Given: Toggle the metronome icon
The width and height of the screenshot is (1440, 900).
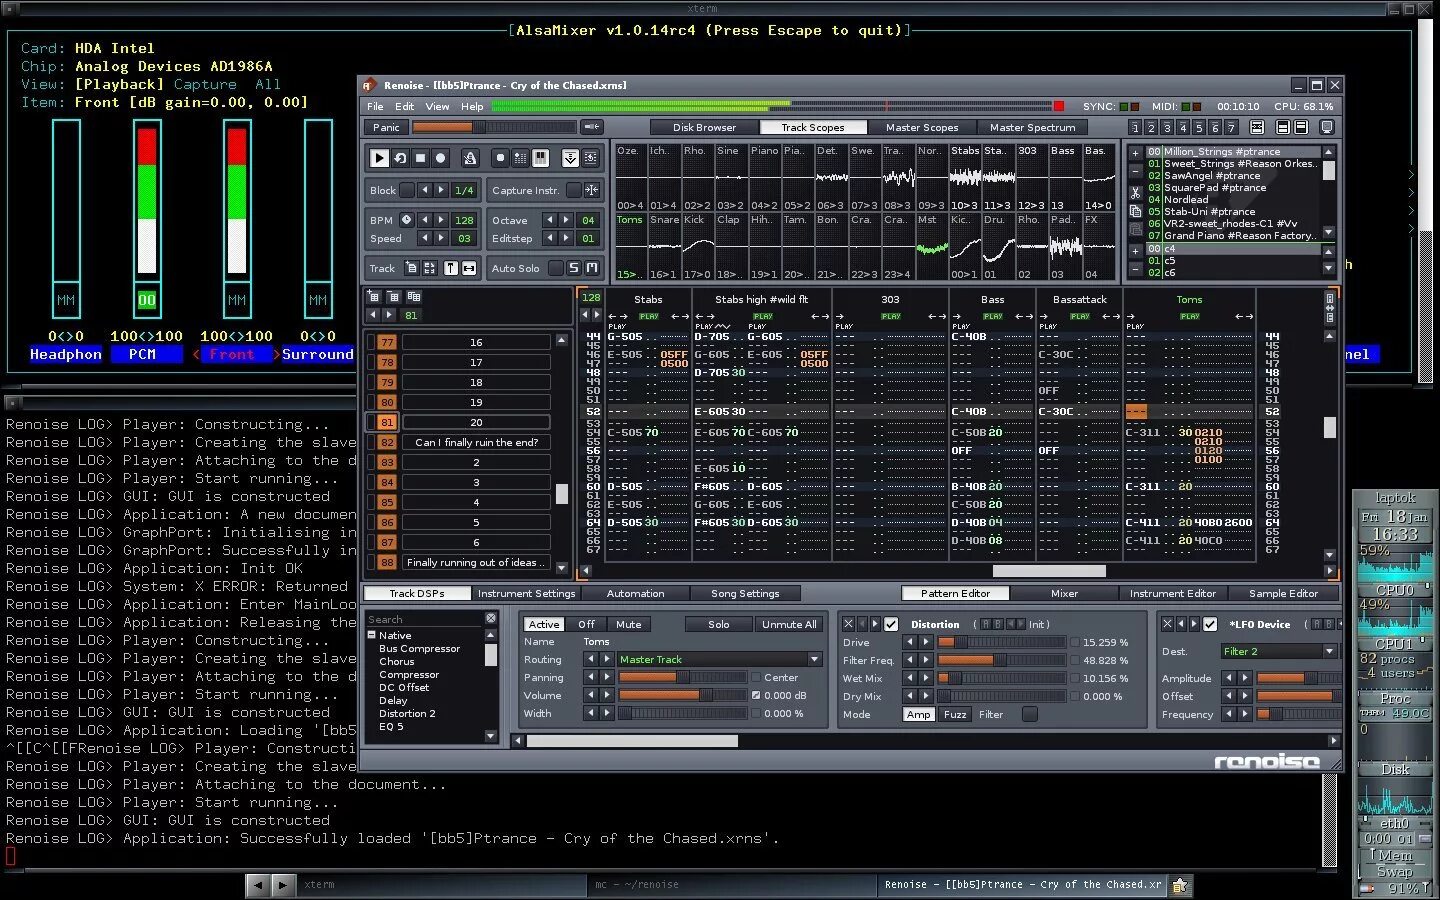Looking at the screenshot, I should 470,158.
